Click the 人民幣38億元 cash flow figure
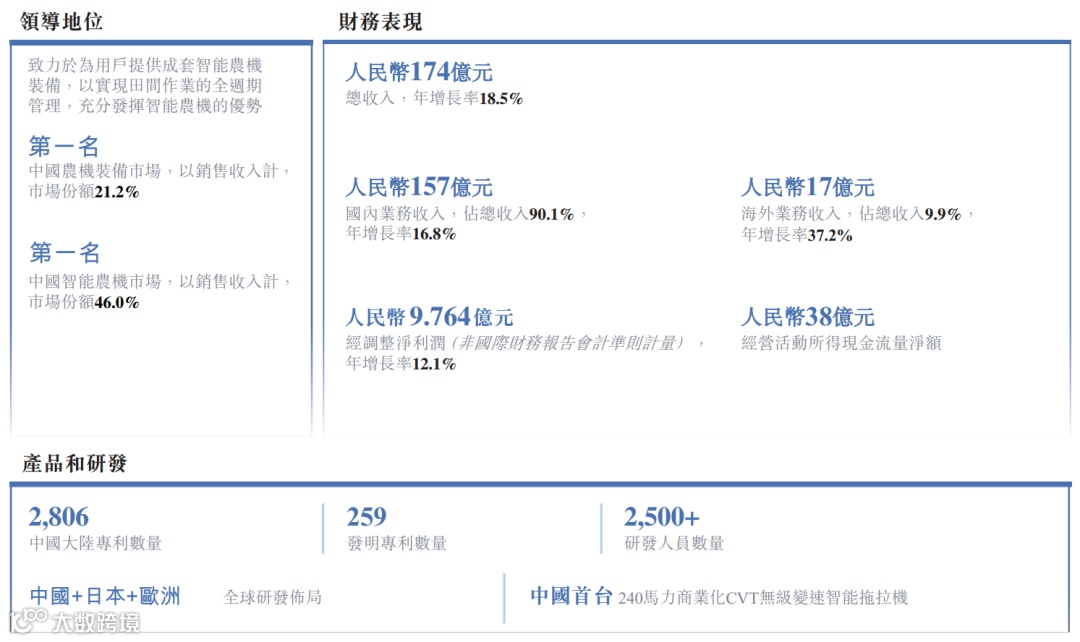 pyautogui.click(x=808, y=317)
